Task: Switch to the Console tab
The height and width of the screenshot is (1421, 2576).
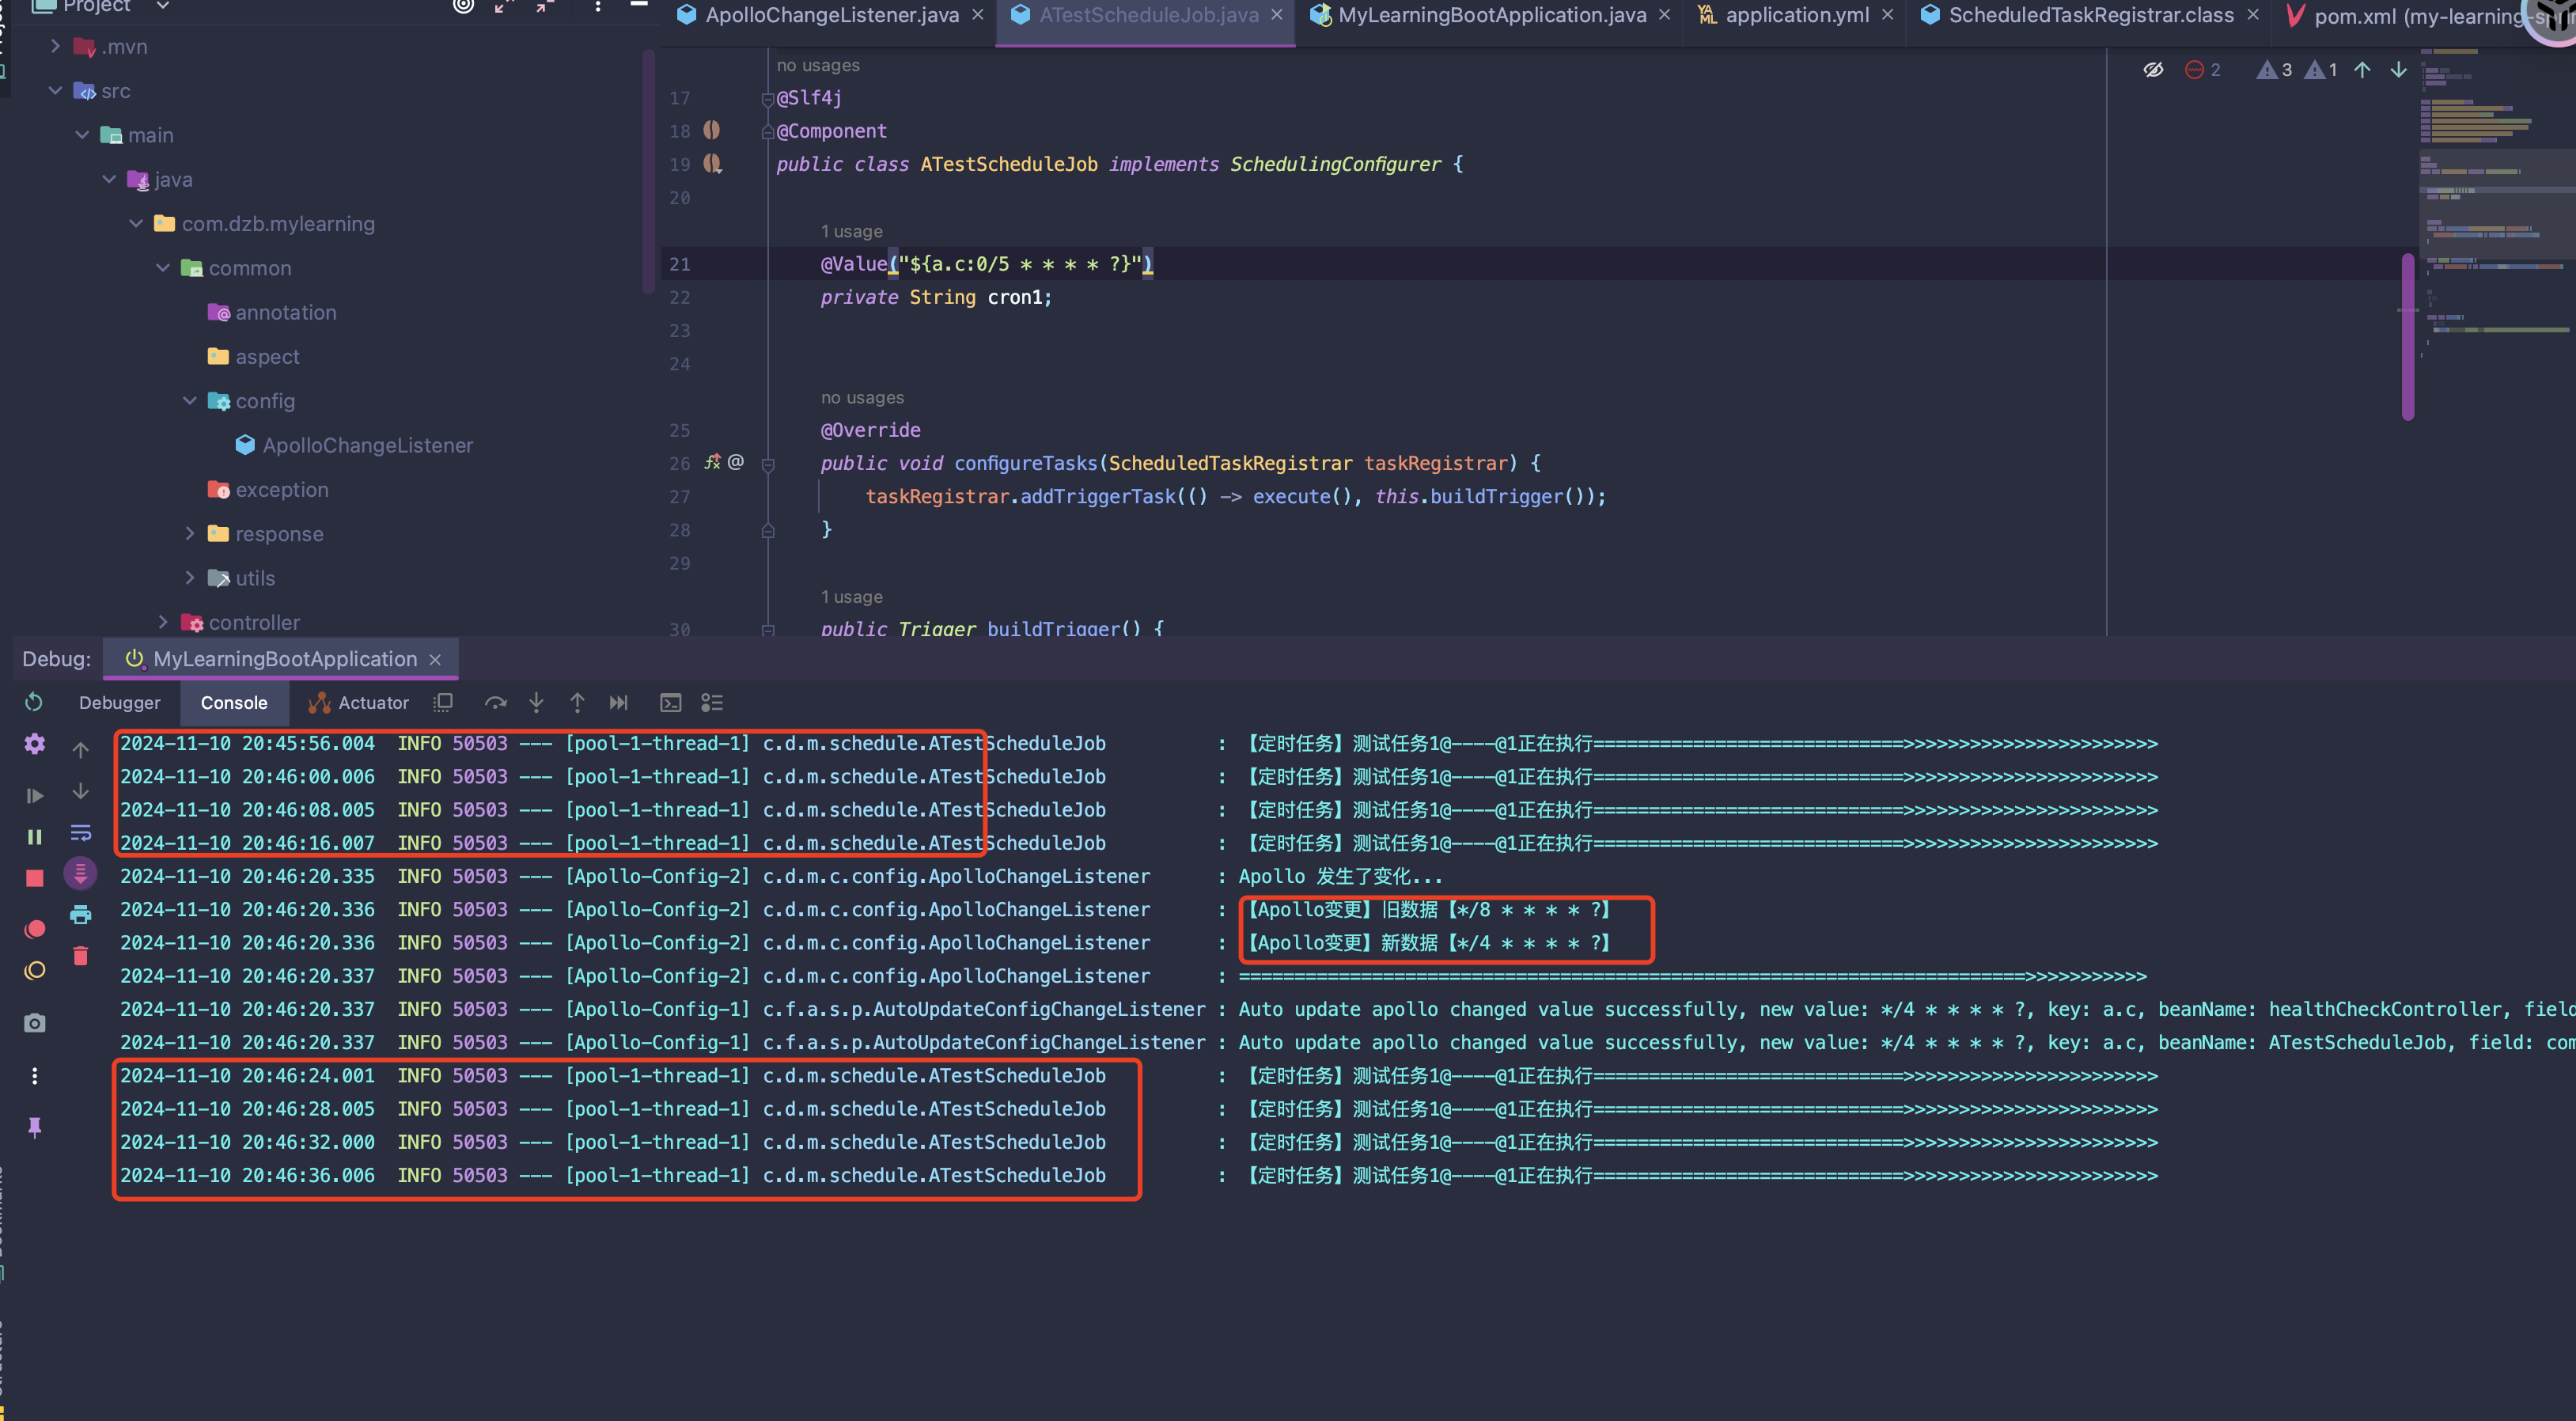Action: (x=234, y=703)
